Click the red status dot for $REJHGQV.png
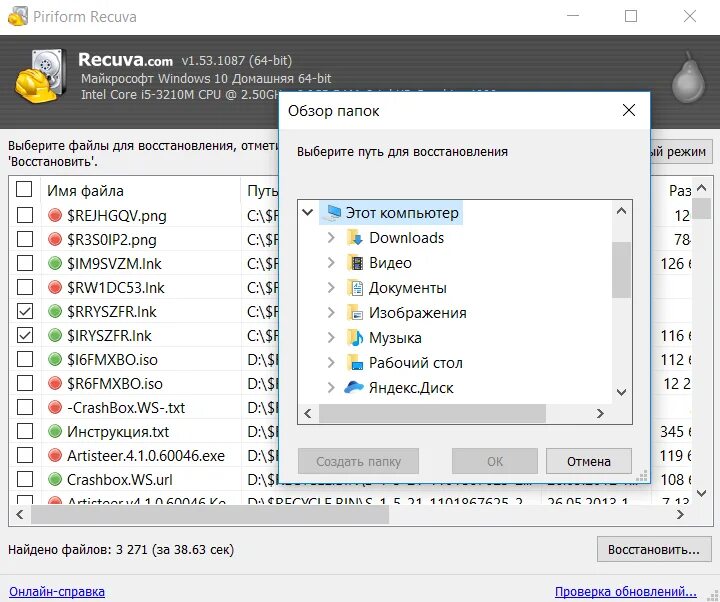 (55, 215)
